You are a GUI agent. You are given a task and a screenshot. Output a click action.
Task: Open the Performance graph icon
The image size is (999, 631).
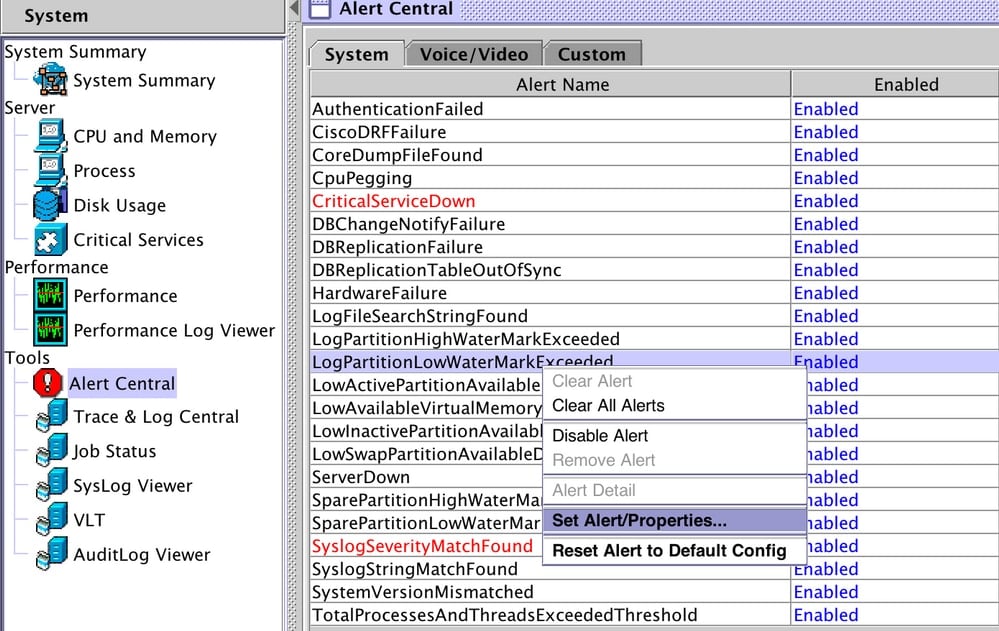pyautogui.click(x=51, y=295)
